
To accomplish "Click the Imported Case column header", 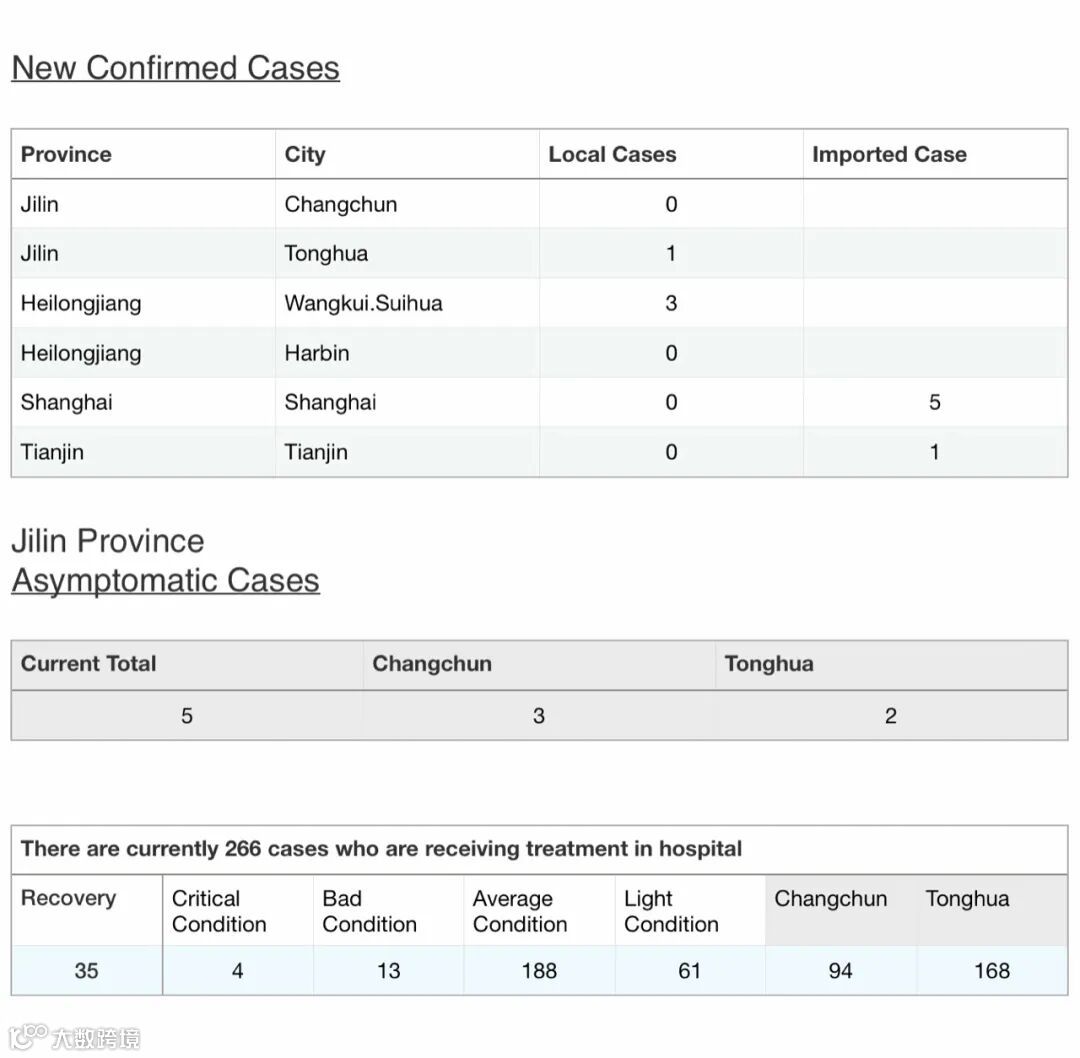I will (x=889, y=155).
